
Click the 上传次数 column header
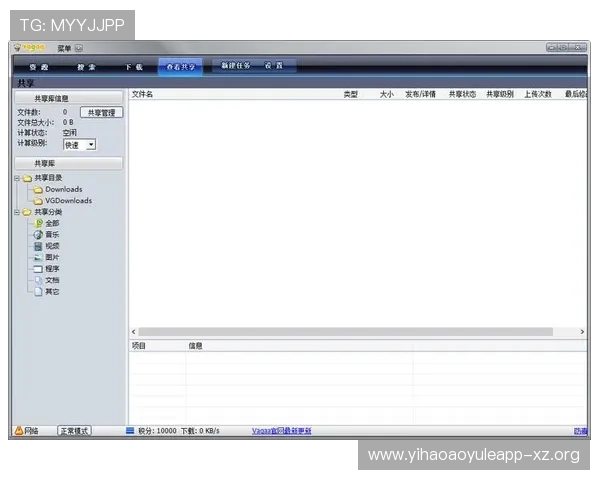point(538,94)
